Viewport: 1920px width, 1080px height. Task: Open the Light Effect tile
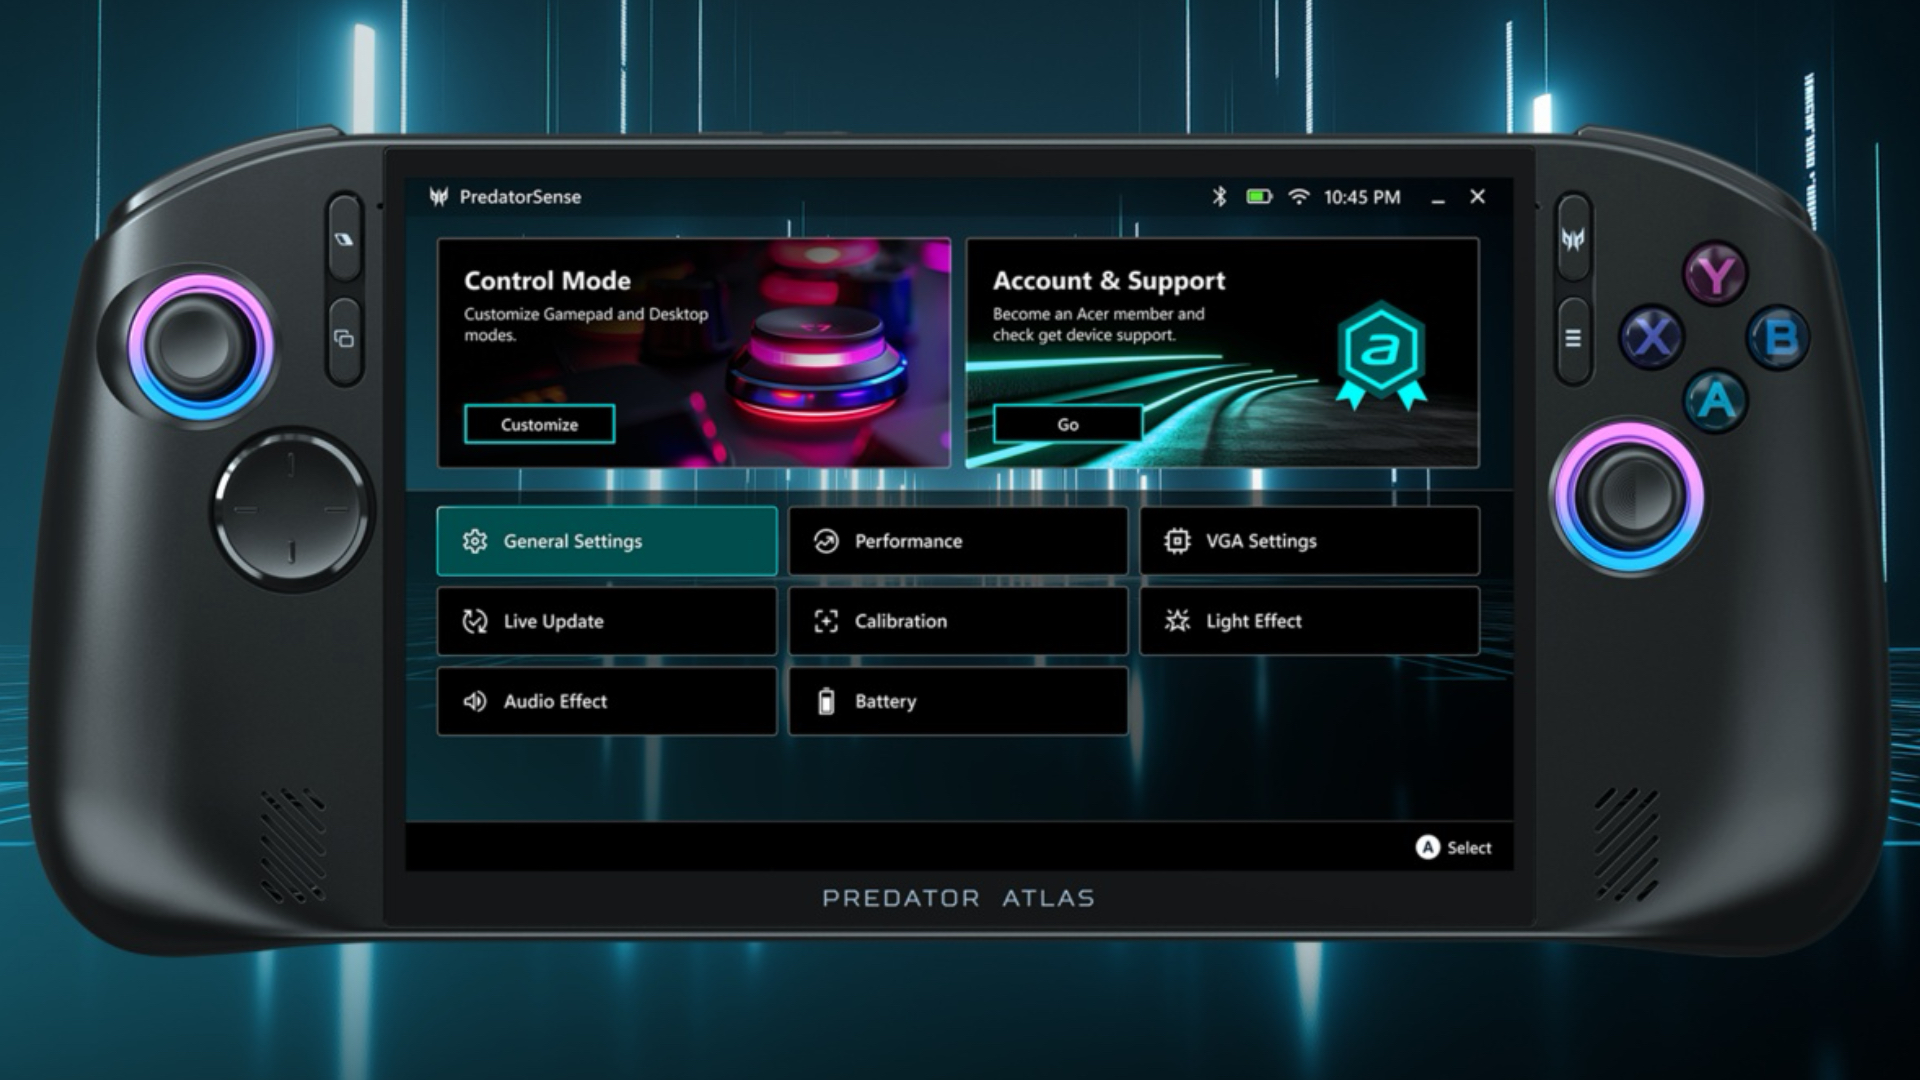click(1309, 621)
